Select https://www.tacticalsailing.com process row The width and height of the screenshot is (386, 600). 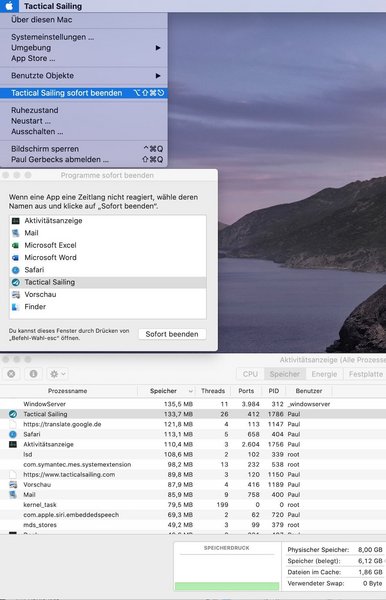tap(193, 474)
